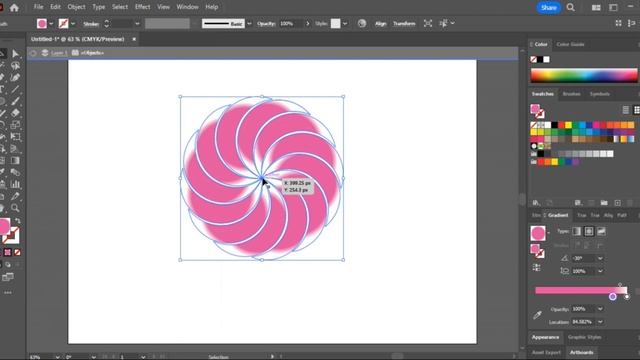Exit isolation mode back arrow
This screenshot has width=640, height=360.
33,53
